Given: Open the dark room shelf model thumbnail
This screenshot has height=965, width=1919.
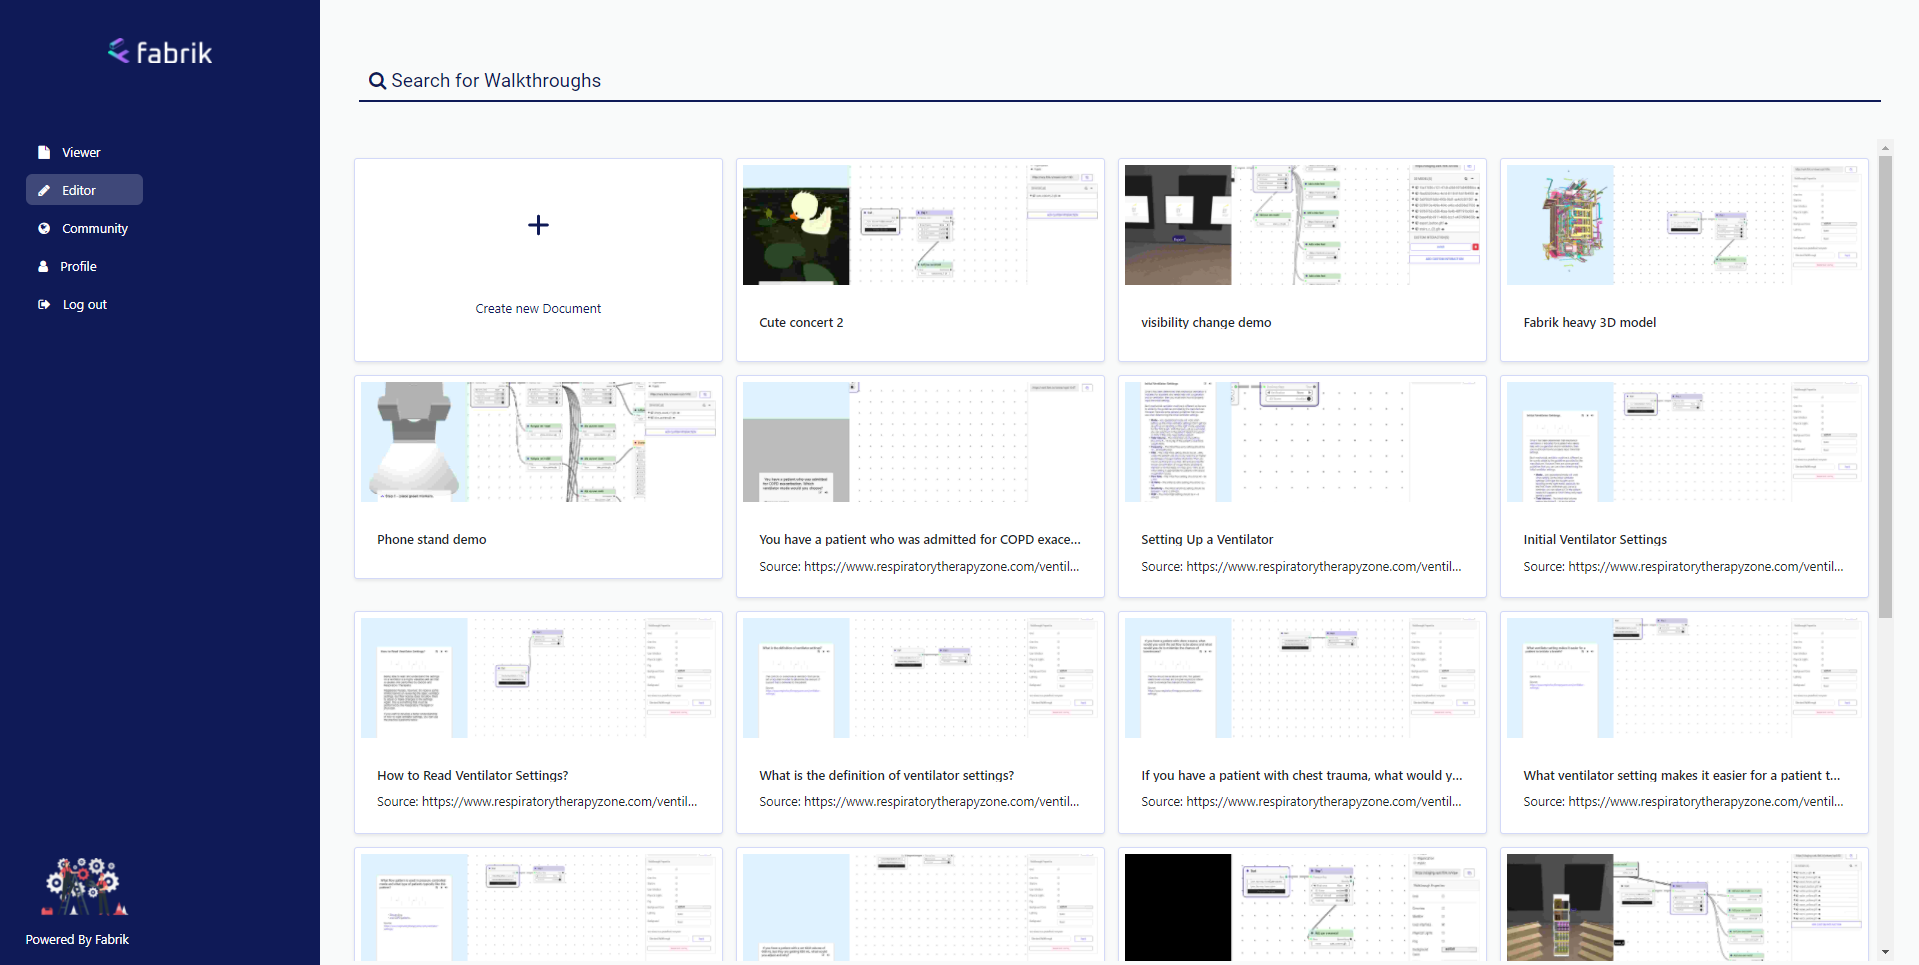Looking at the screenshot, I should 1684,908.
